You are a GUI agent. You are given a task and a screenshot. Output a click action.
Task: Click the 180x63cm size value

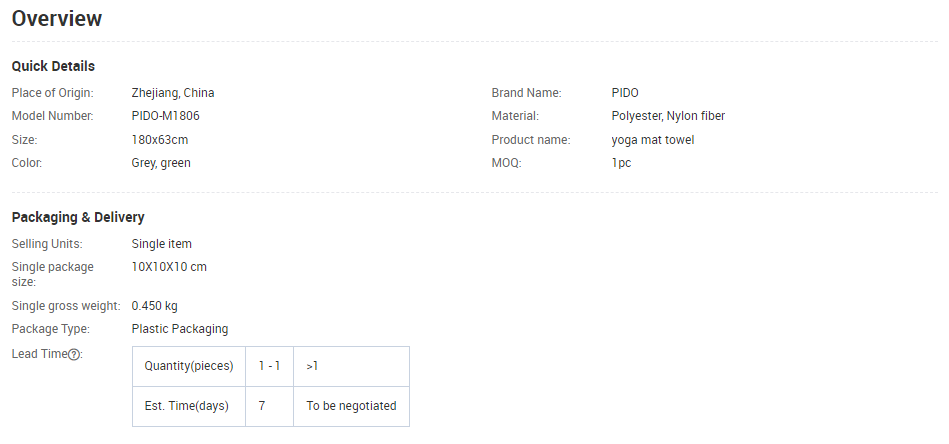[160, 140]
